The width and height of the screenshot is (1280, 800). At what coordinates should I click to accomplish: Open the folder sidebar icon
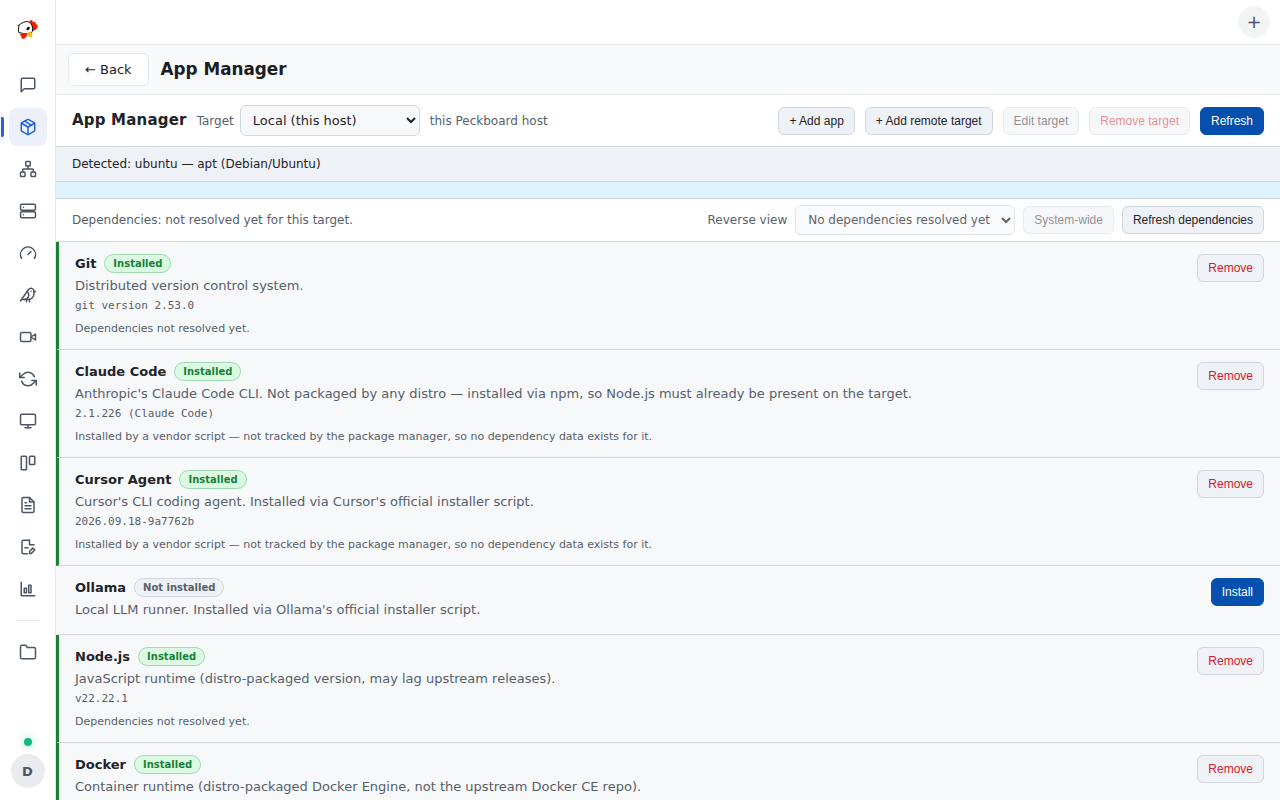(x=28, y=652)
